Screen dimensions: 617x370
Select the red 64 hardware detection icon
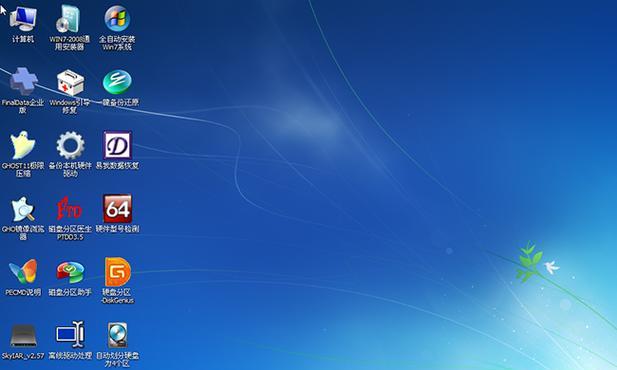point(117,209)
